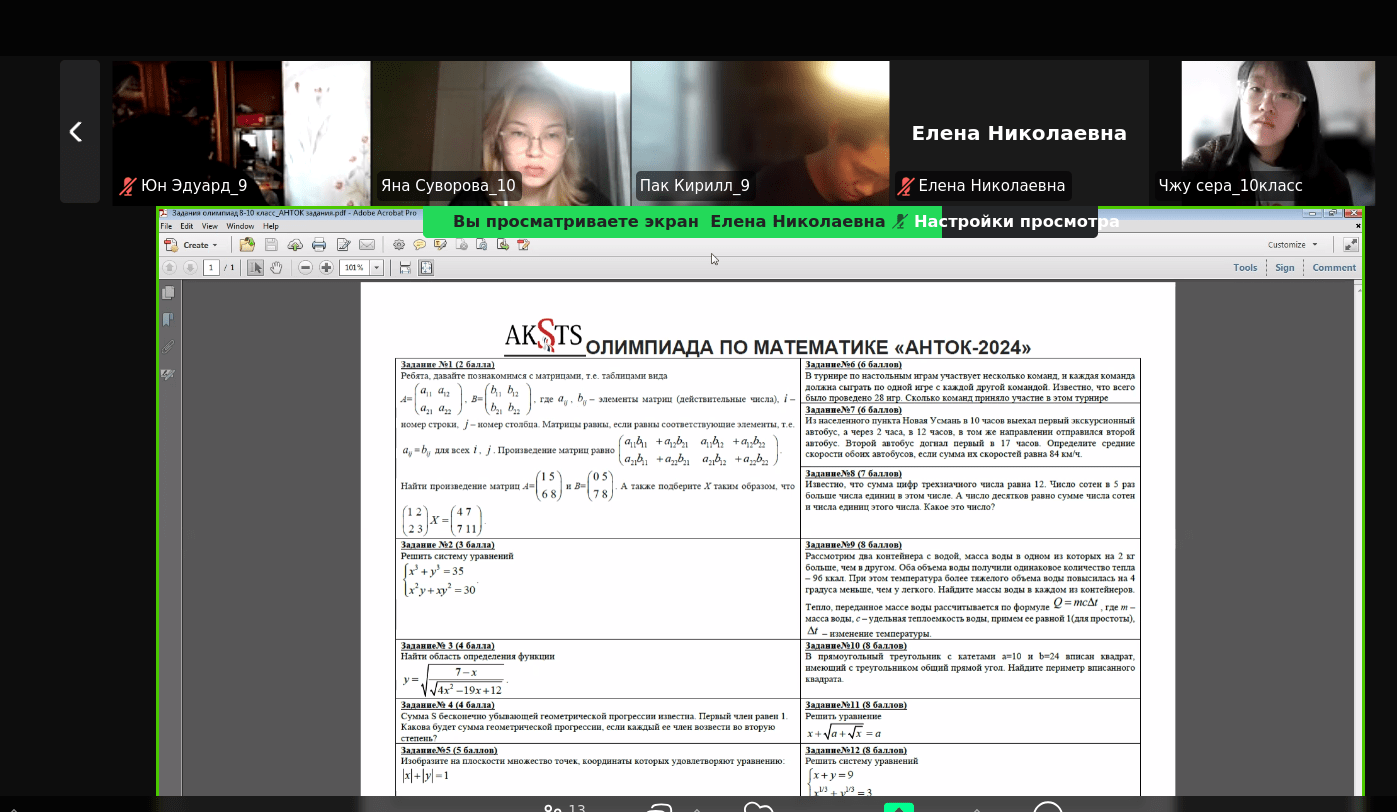1397x812 pixels.
Task: Click Настройки просмотра view options button
Action: click(x=1016, y=222)
